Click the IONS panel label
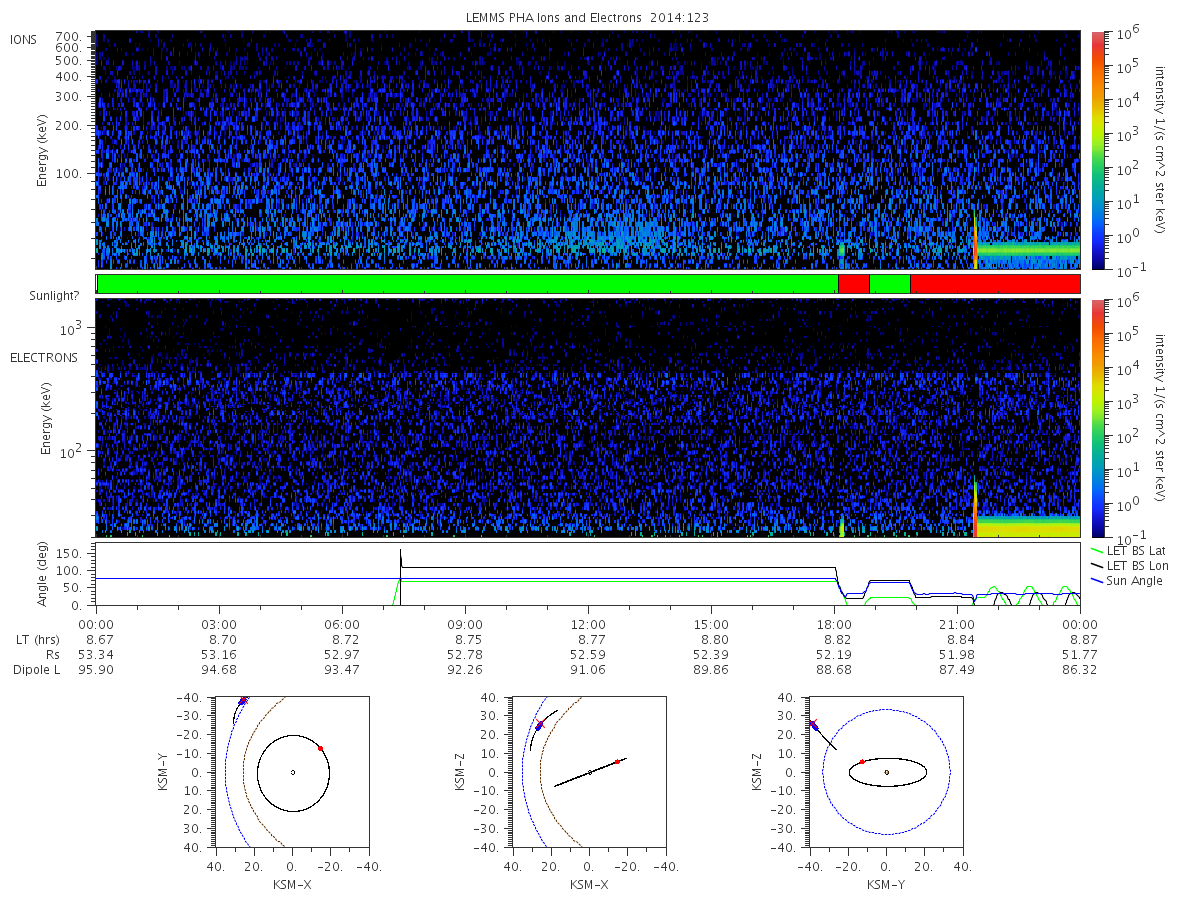Viewport: 1200px width, 900px height. [24, 39]
